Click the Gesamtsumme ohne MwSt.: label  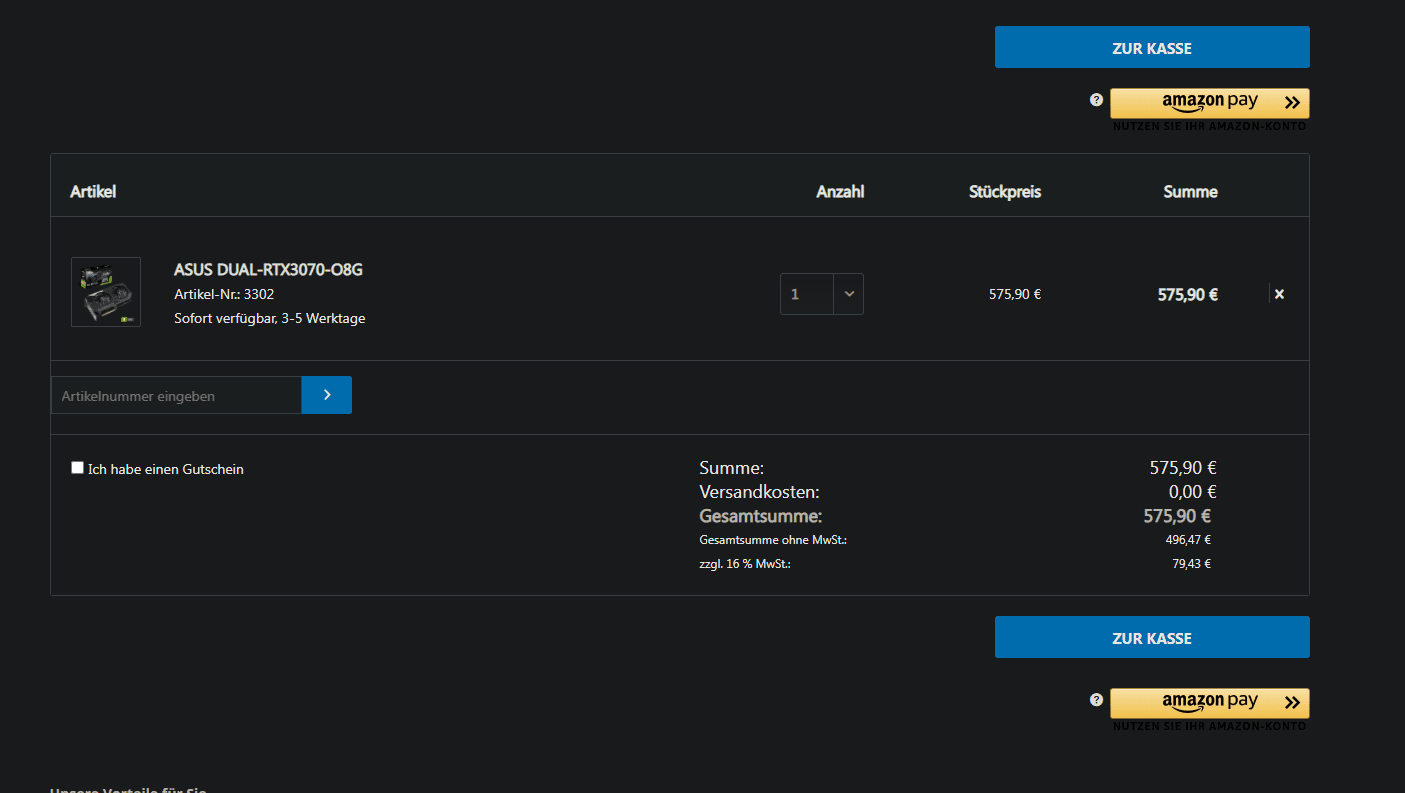(x=773, y=540)
